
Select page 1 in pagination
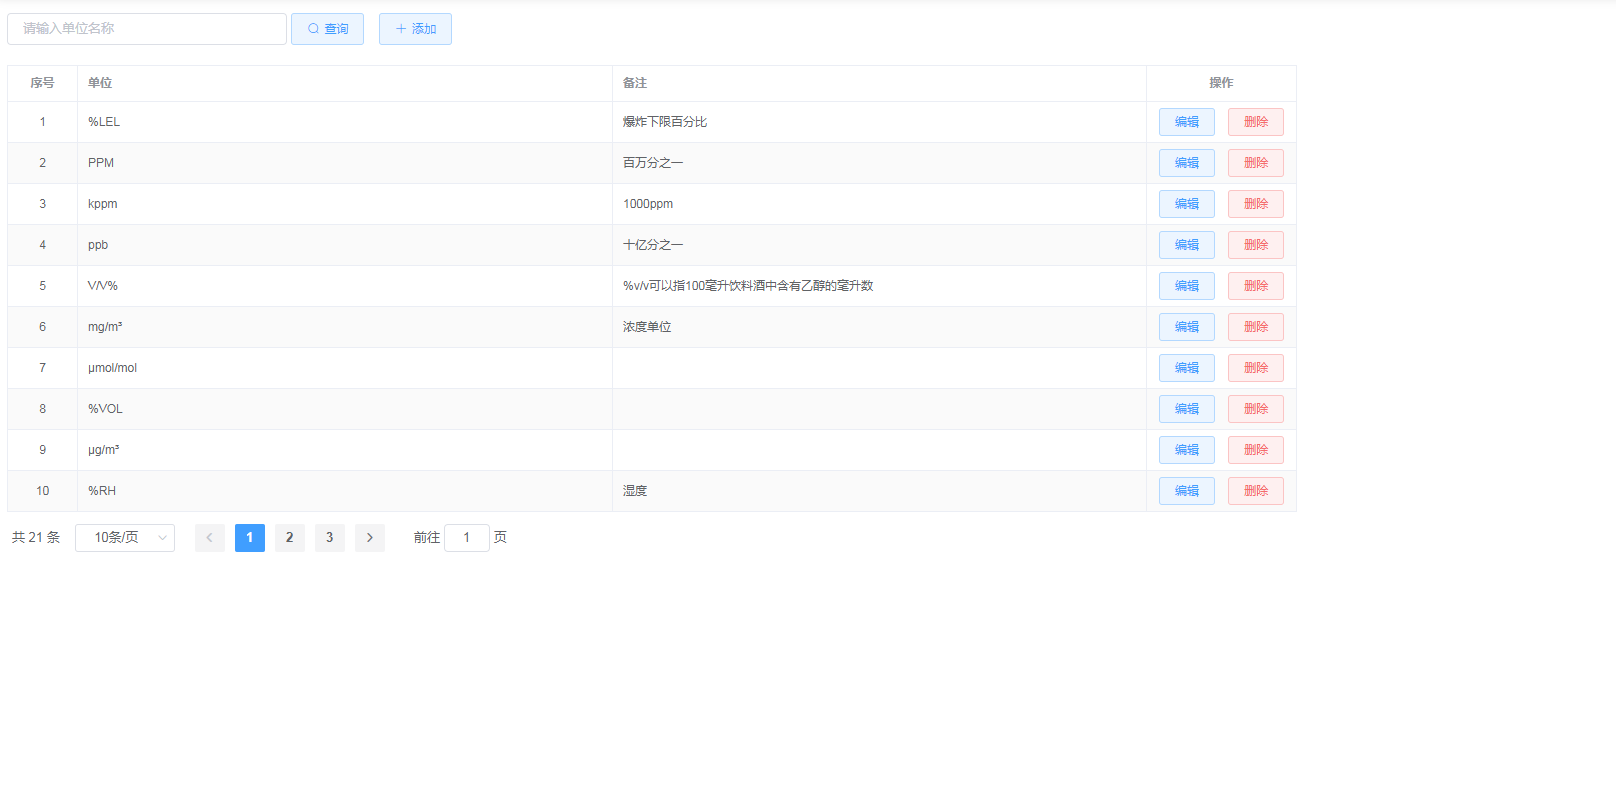tap(249, 538)
